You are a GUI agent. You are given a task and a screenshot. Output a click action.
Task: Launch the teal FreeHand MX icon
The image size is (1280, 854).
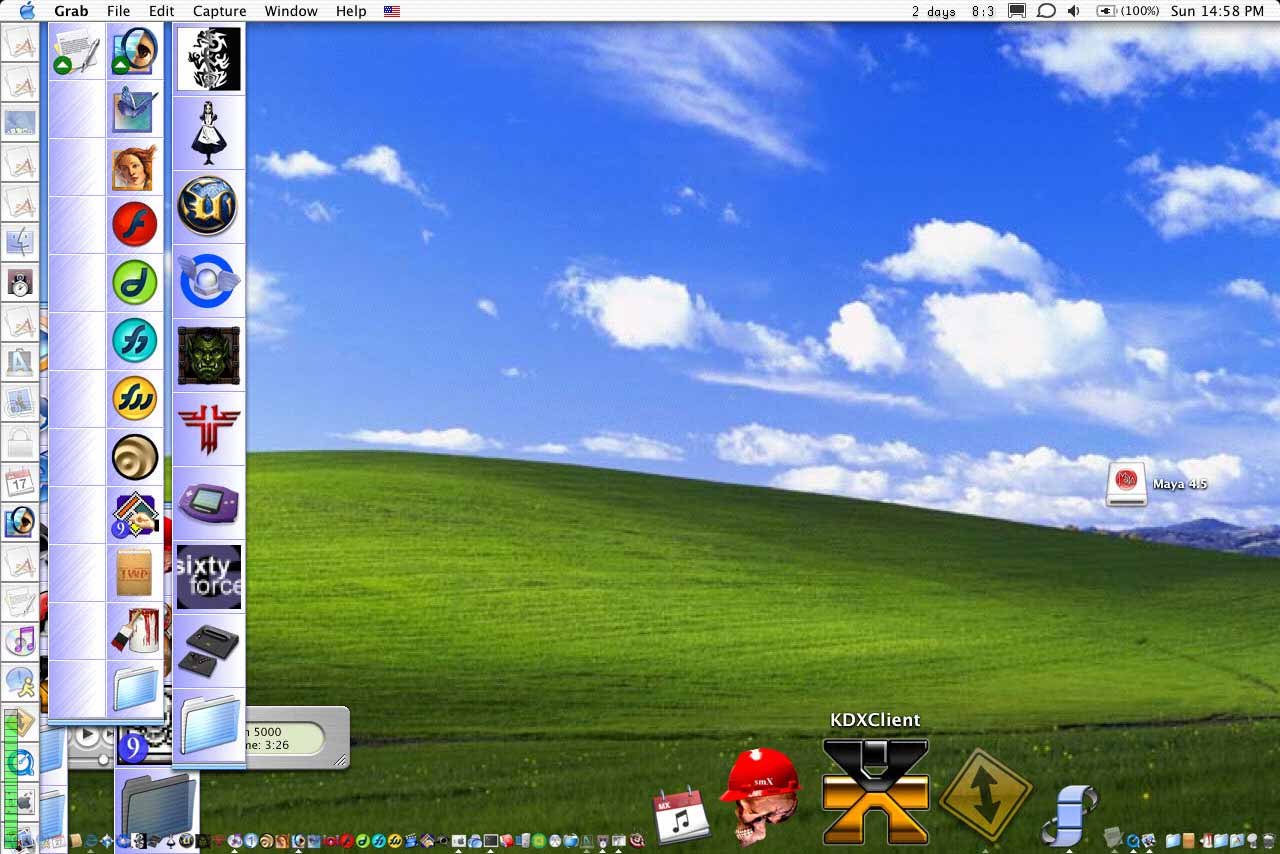134,340
